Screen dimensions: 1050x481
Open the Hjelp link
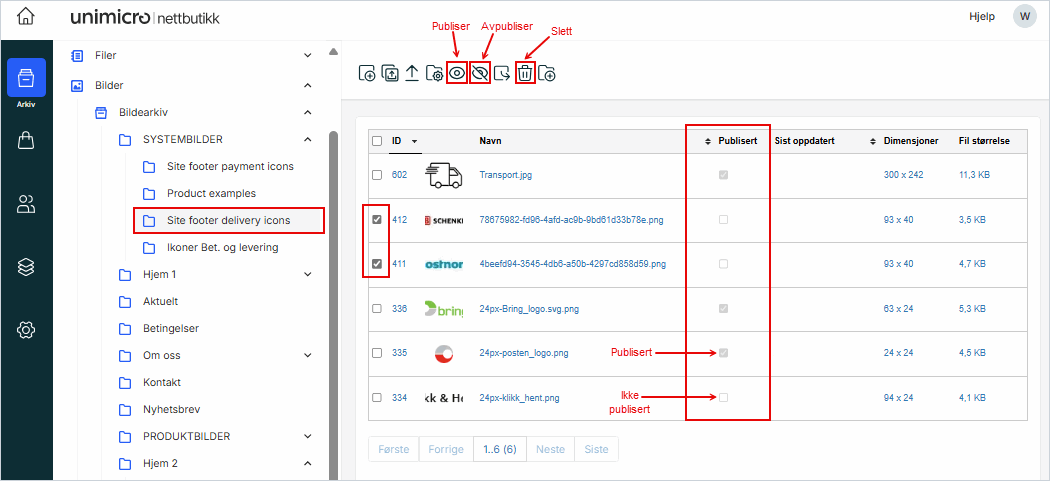(983, 17)
